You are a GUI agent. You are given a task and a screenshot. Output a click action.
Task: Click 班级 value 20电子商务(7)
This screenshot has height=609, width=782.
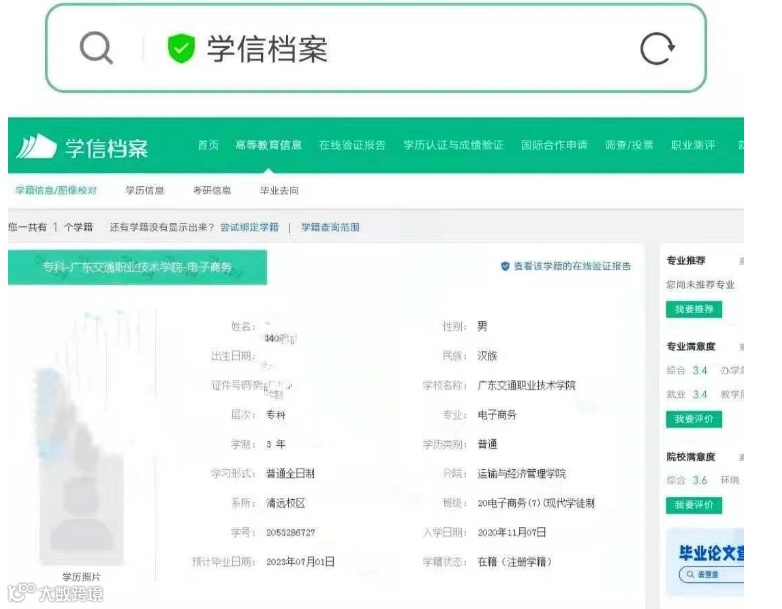(536, 503)
